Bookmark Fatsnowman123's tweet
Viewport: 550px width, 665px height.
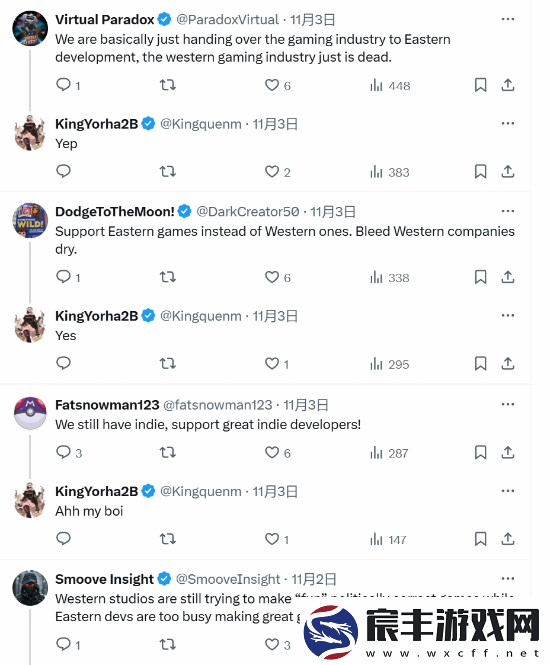480,453
